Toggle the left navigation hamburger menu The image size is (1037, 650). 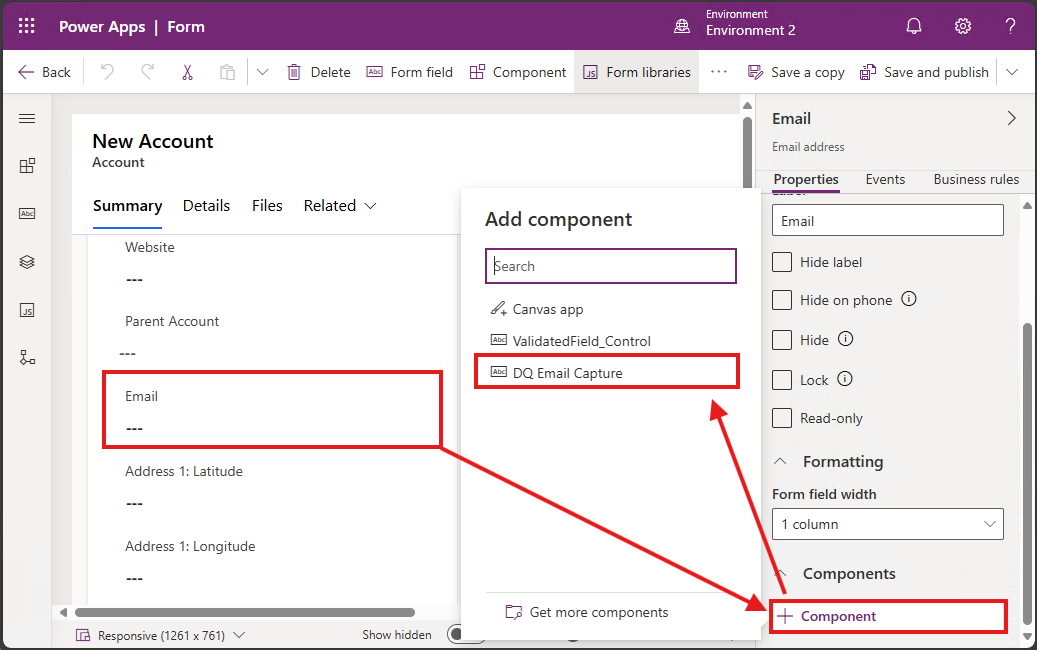[27, 119]
